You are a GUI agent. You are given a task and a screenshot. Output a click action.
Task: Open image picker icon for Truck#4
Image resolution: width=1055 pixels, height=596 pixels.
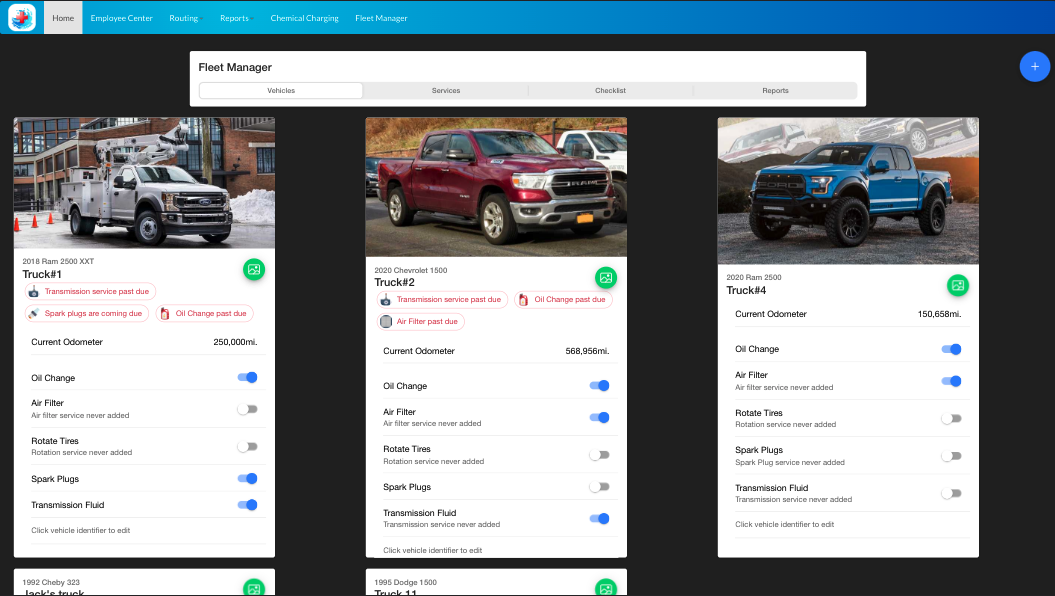click(957, 285)
